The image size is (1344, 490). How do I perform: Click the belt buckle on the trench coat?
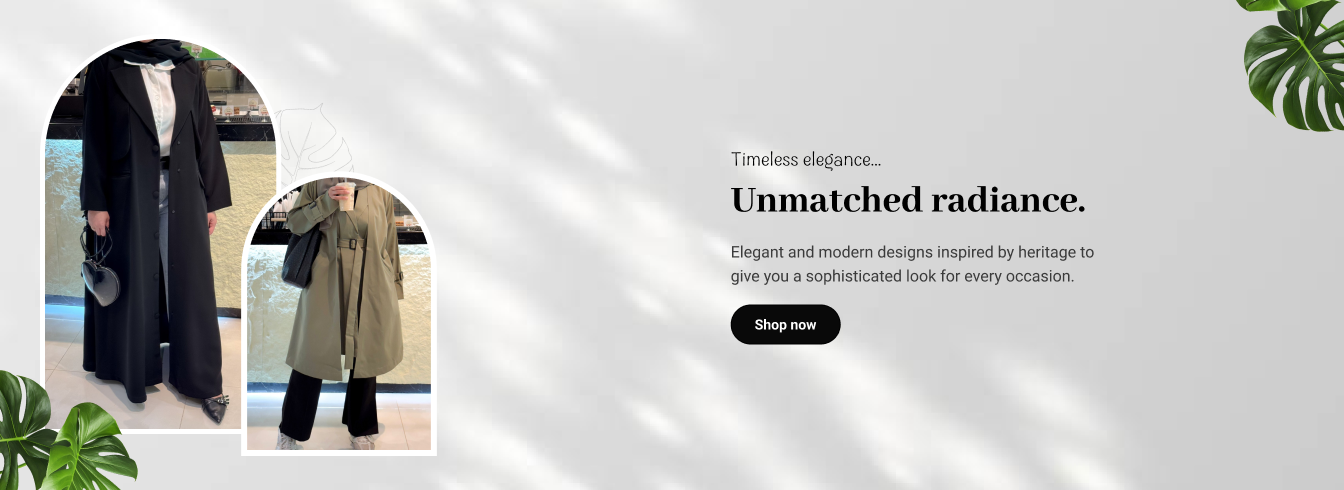pos(352,240)
